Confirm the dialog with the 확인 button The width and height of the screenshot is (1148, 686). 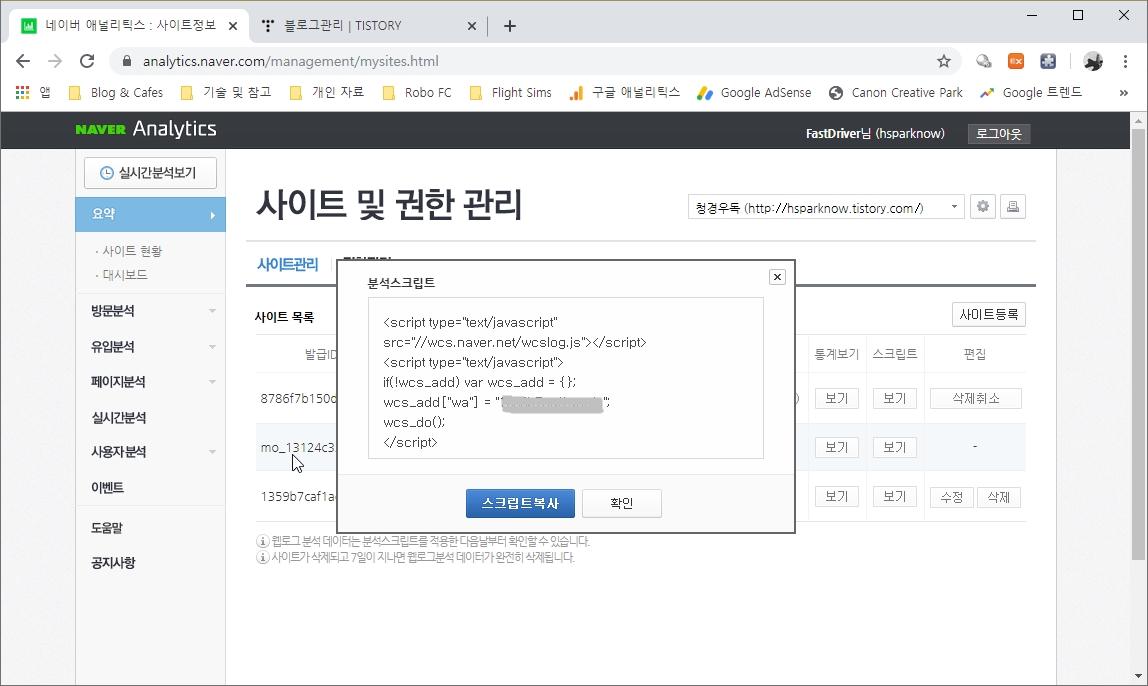click(x=622, y=503)
